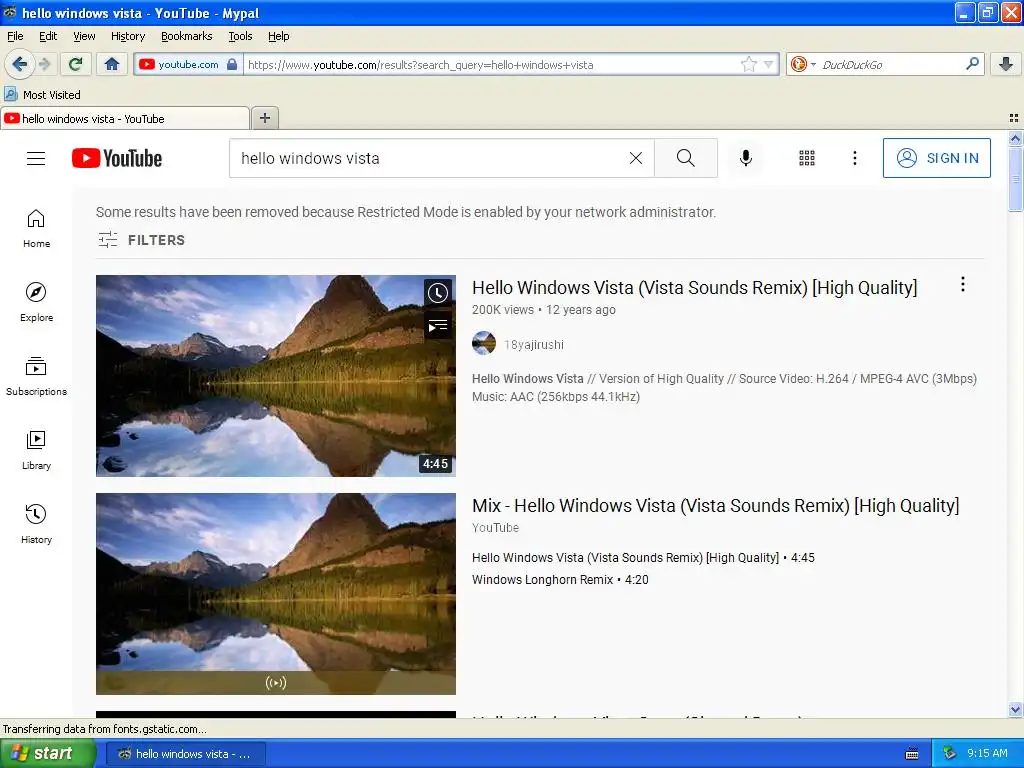Expand the FILTERS options

coord(142,240)
